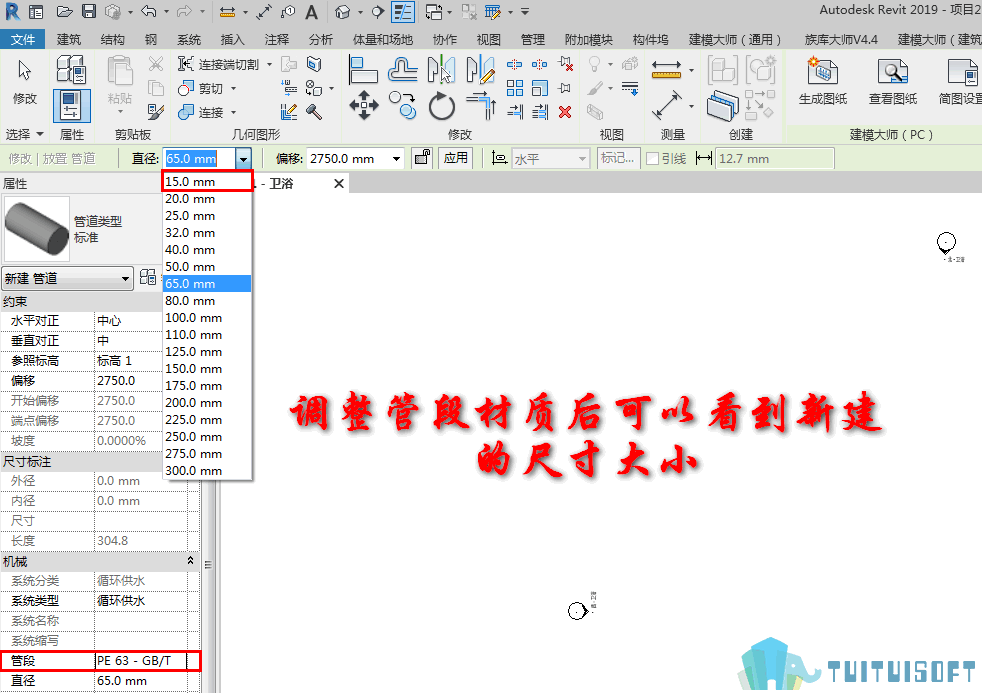Click the Copy tool icon
982x693 pixels.
[x=402, y=105]
